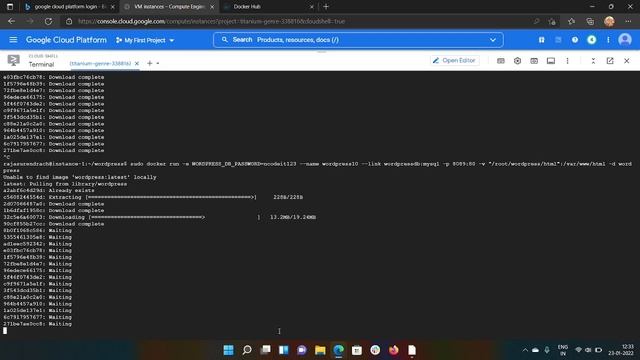This screenshot has height=360, width=640.
Task: Add a new Cloud Shell terminal tab
Action: point(150,63)
